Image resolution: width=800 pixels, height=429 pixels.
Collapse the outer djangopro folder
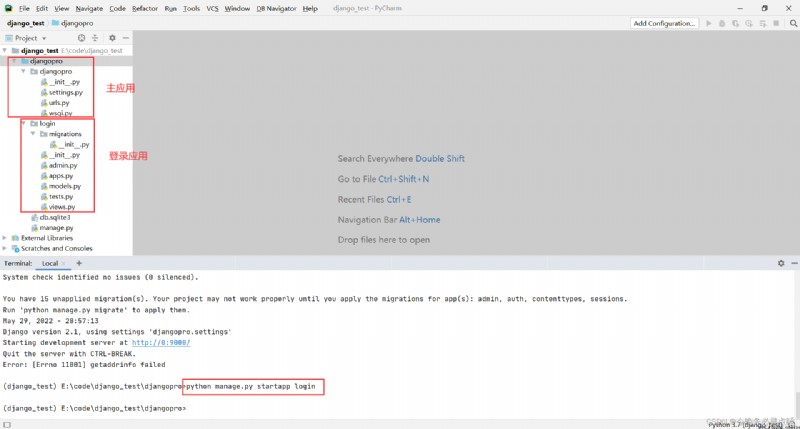(14, 61)
